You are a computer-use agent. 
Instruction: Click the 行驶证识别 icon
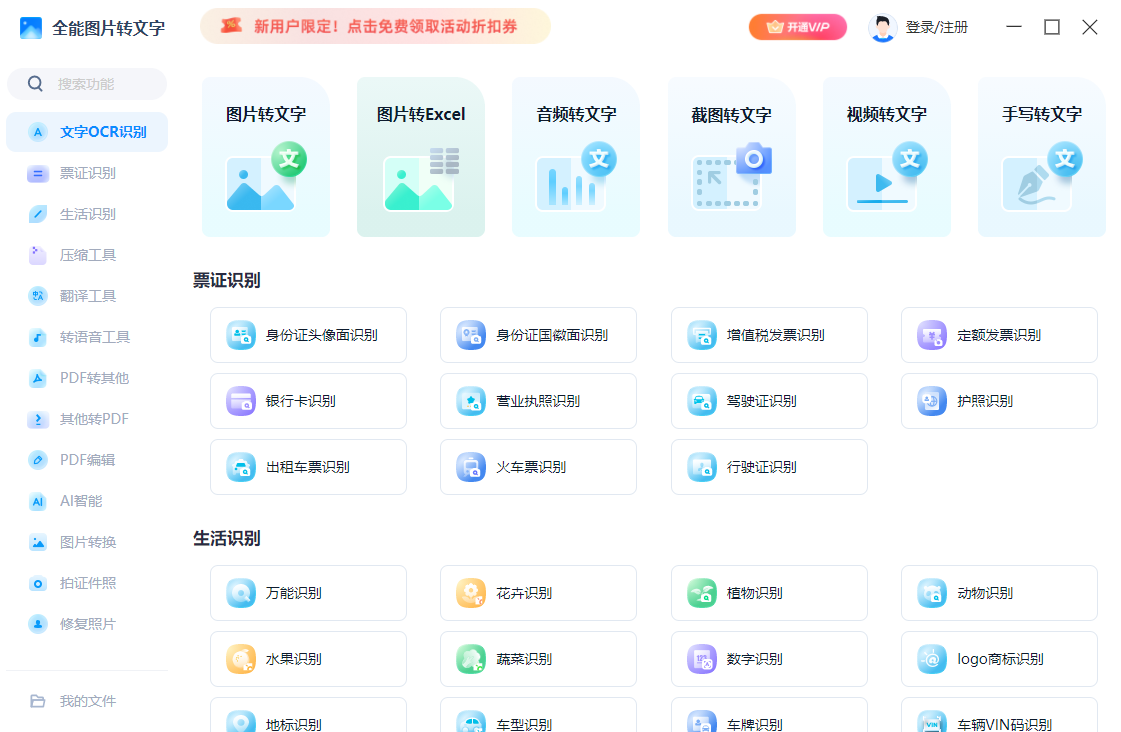click(x=702, y=468)
